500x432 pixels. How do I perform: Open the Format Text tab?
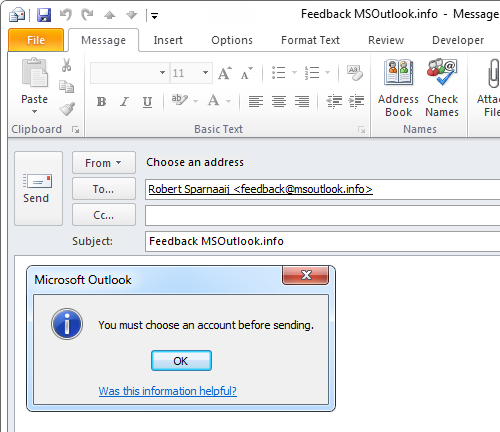coord(310,40)
